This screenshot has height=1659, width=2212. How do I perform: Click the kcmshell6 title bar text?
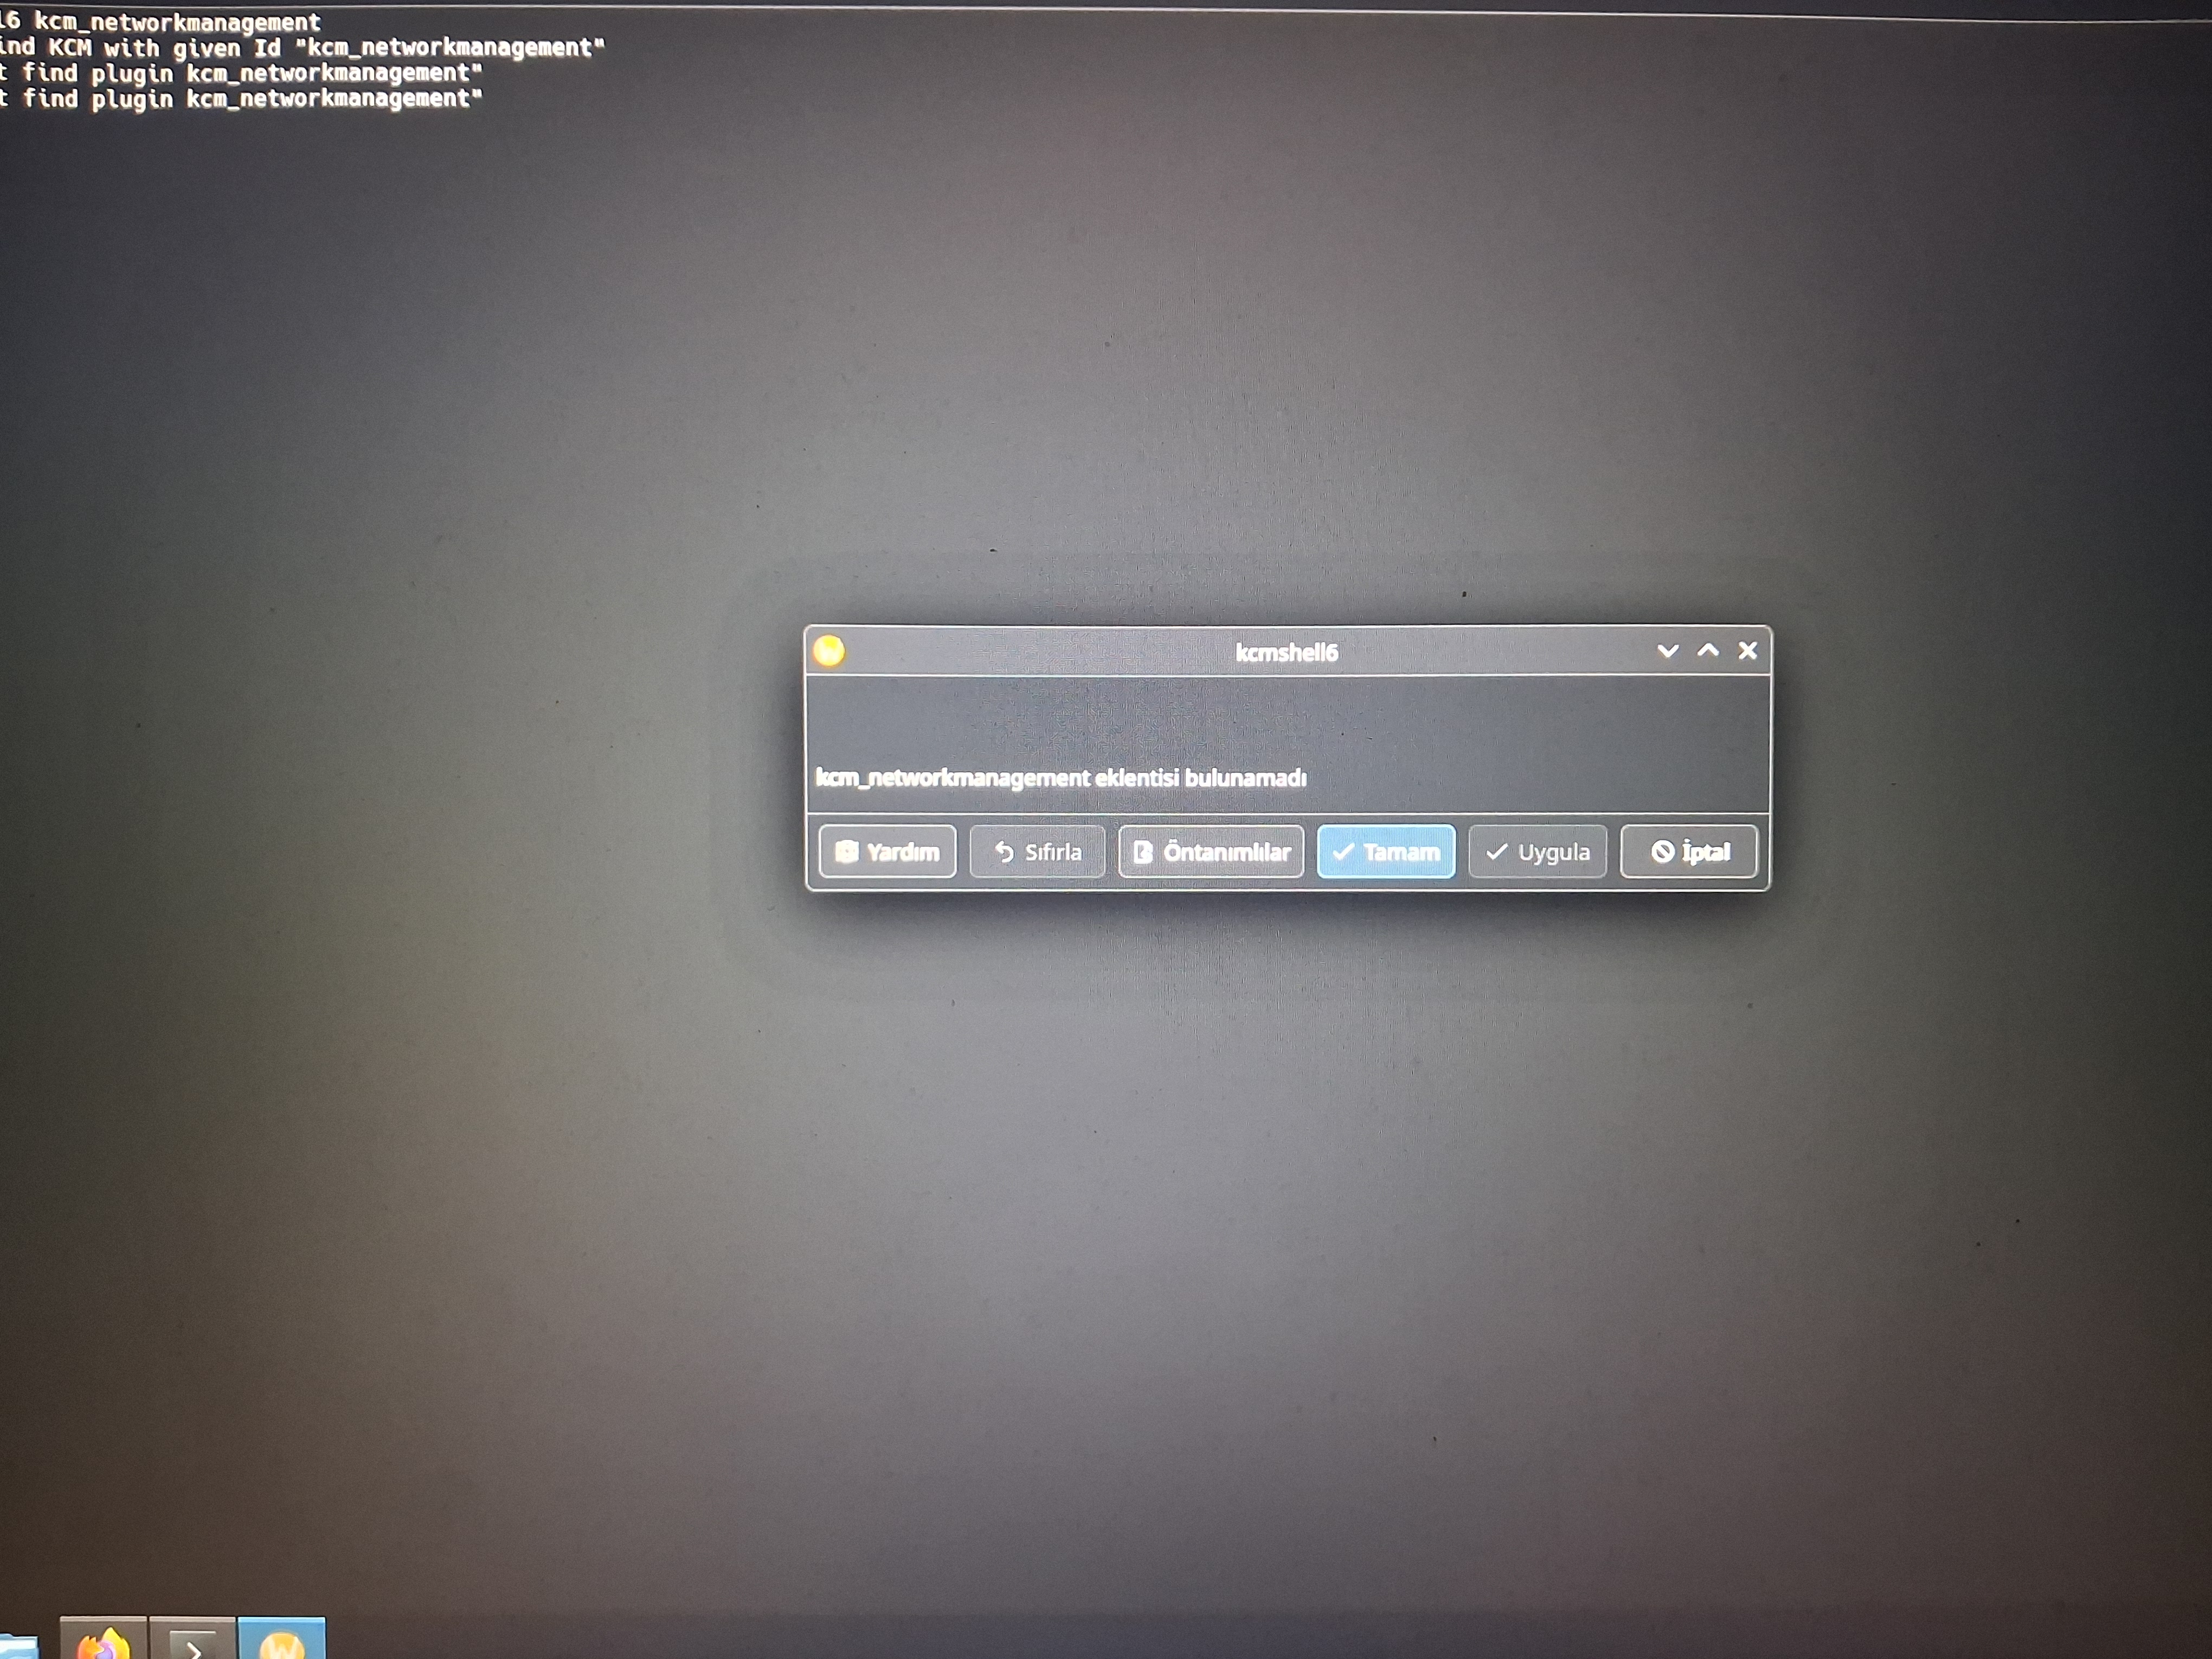(1286, 653)
